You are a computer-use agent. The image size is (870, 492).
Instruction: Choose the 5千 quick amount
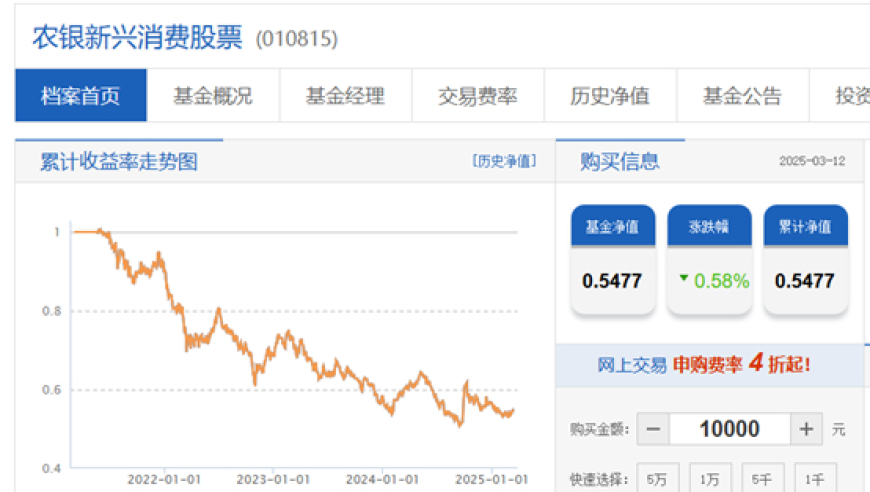(762, 479)
